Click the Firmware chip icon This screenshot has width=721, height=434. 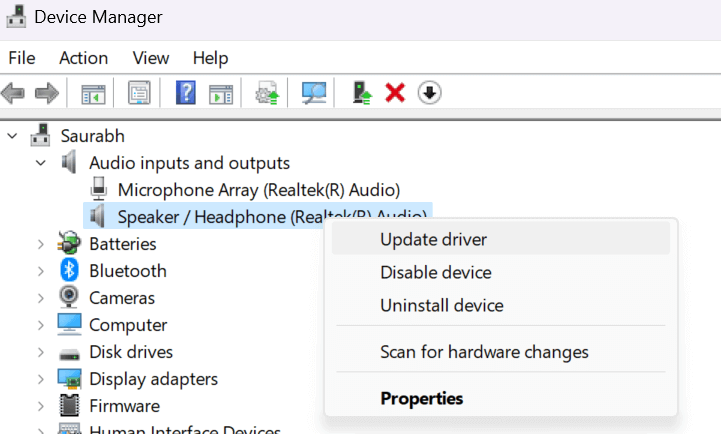click(x=69, y=405)
